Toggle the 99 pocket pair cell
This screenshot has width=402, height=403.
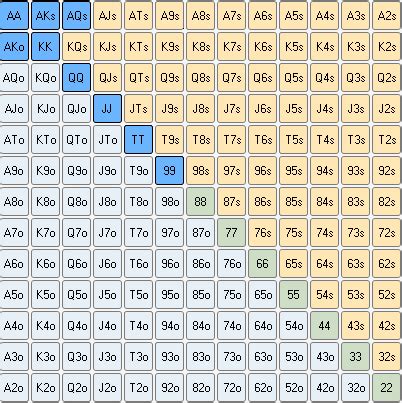[169, 170]
